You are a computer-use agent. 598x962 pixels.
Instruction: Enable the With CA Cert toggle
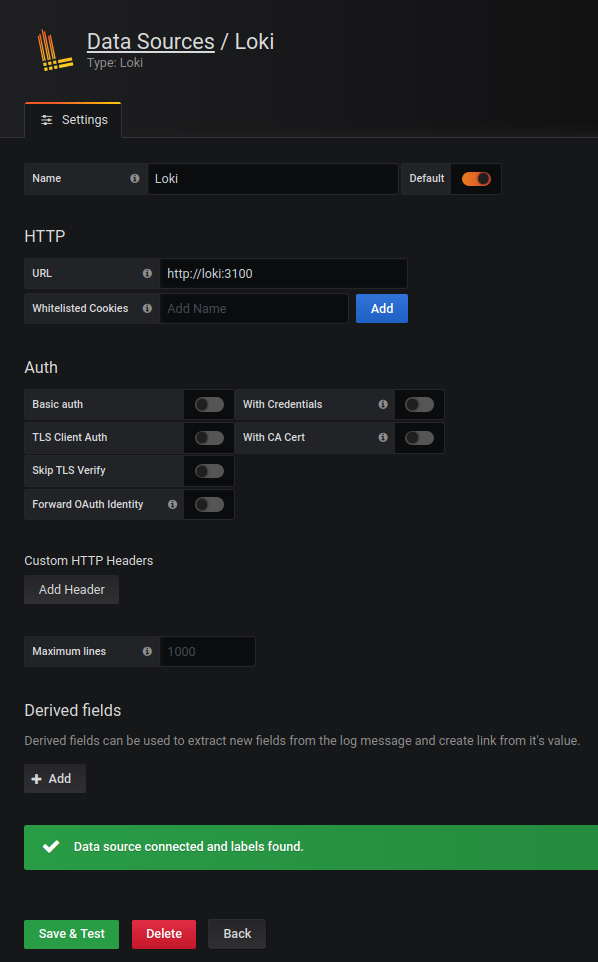tap(420, 437)
